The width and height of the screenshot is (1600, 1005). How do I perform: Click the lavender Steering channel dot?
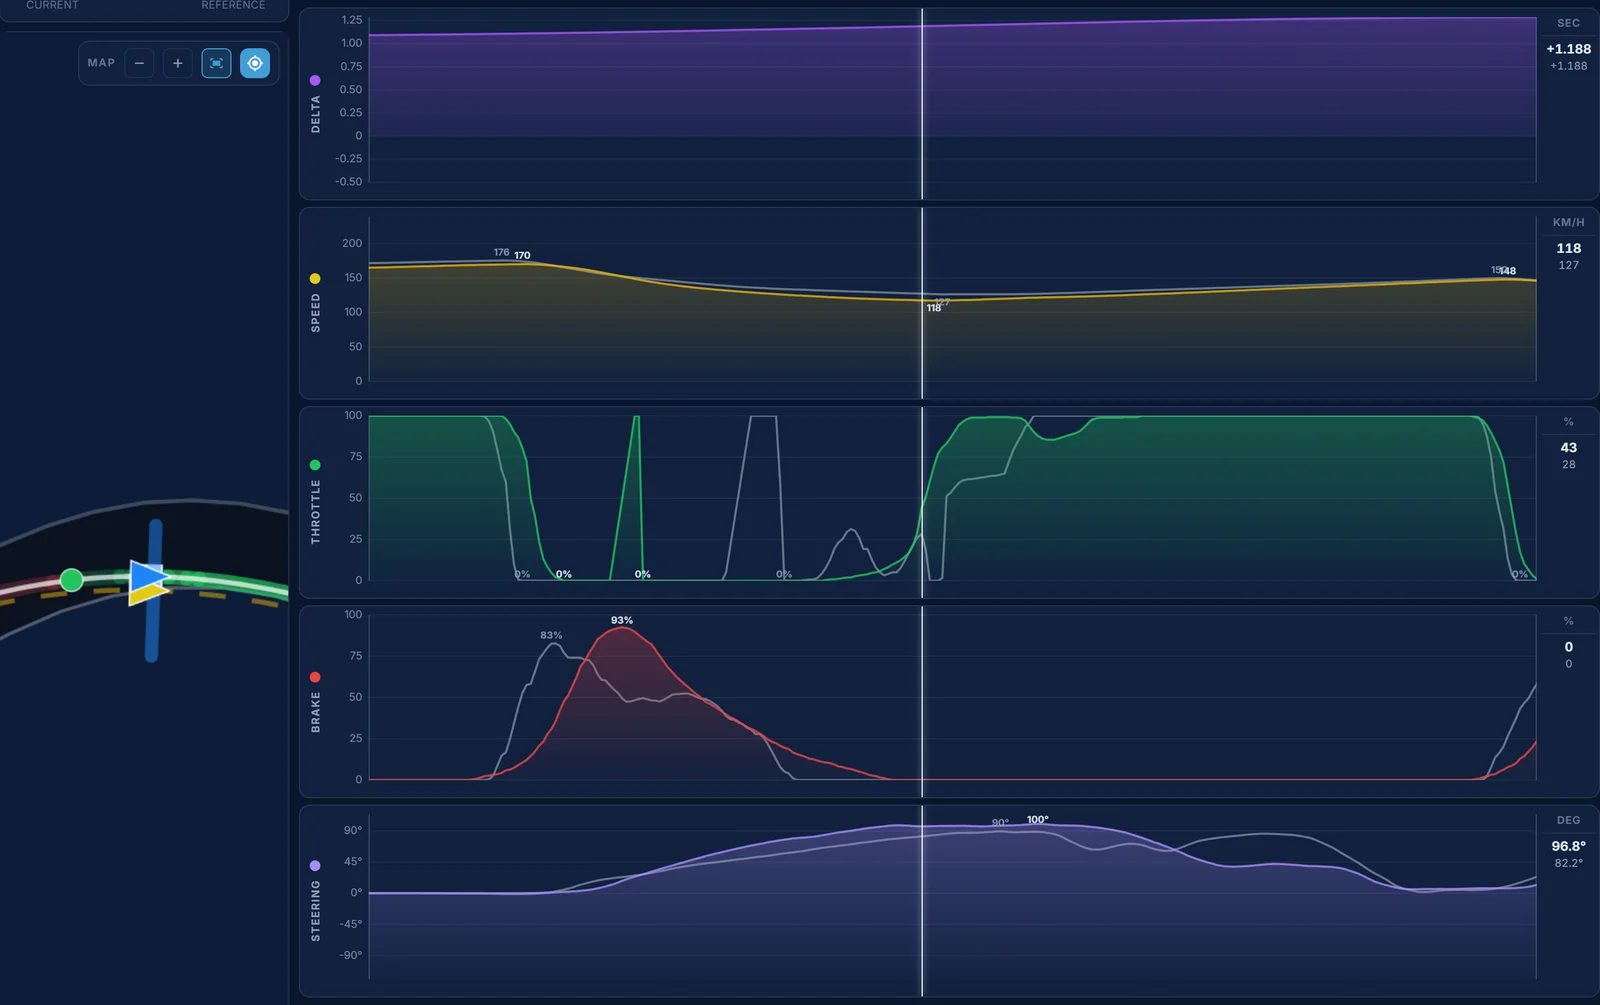point(315,866)
